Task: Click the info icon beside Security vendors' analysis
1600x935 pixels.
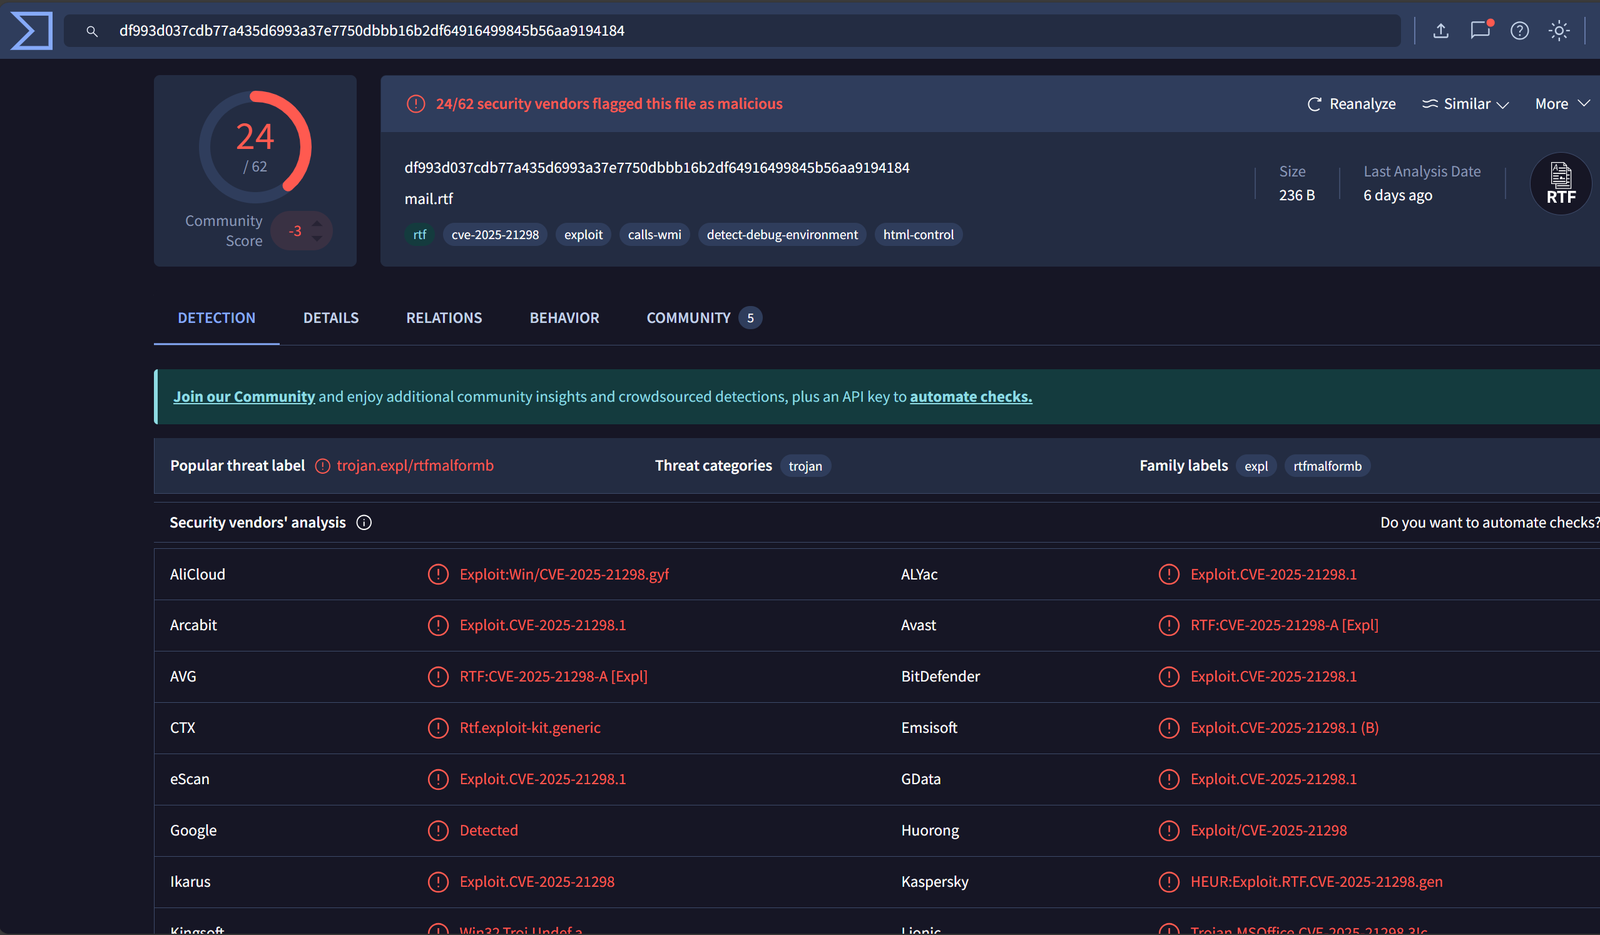Action: pos(364,523)
